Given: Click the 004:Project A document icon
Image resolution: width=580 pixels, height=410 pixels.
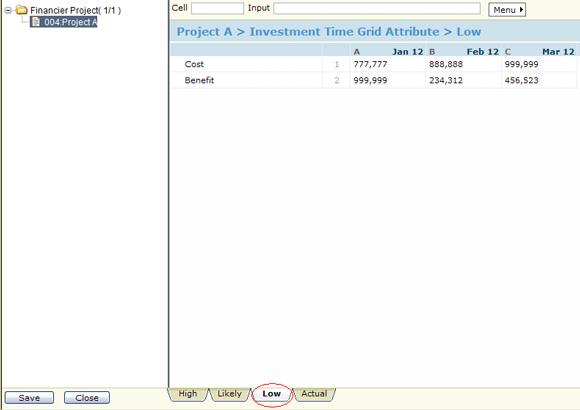Looking at the screenshot, I should 36,22.
